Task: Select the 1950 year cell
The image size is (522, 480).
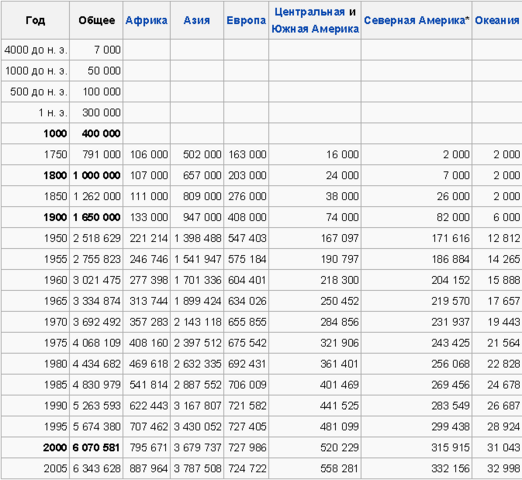Action: coord(56,238)
